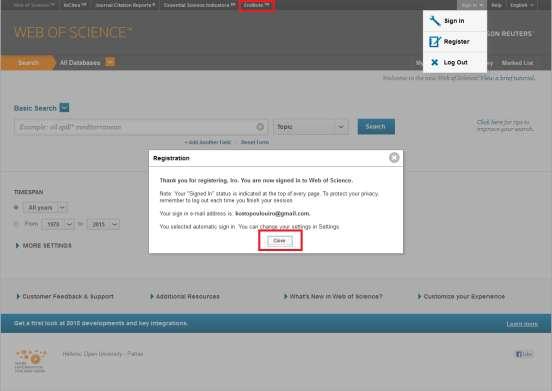Choose Log Out from the dropdown menu

click(x=455, y=62)
